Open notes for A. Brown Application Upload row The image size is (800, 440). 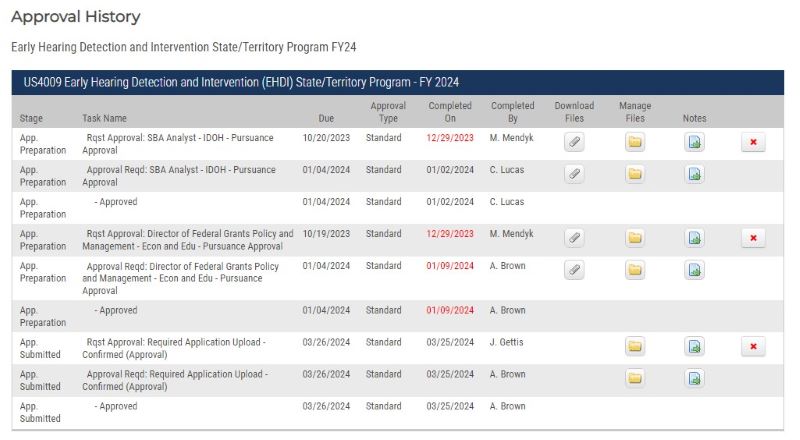694,379
